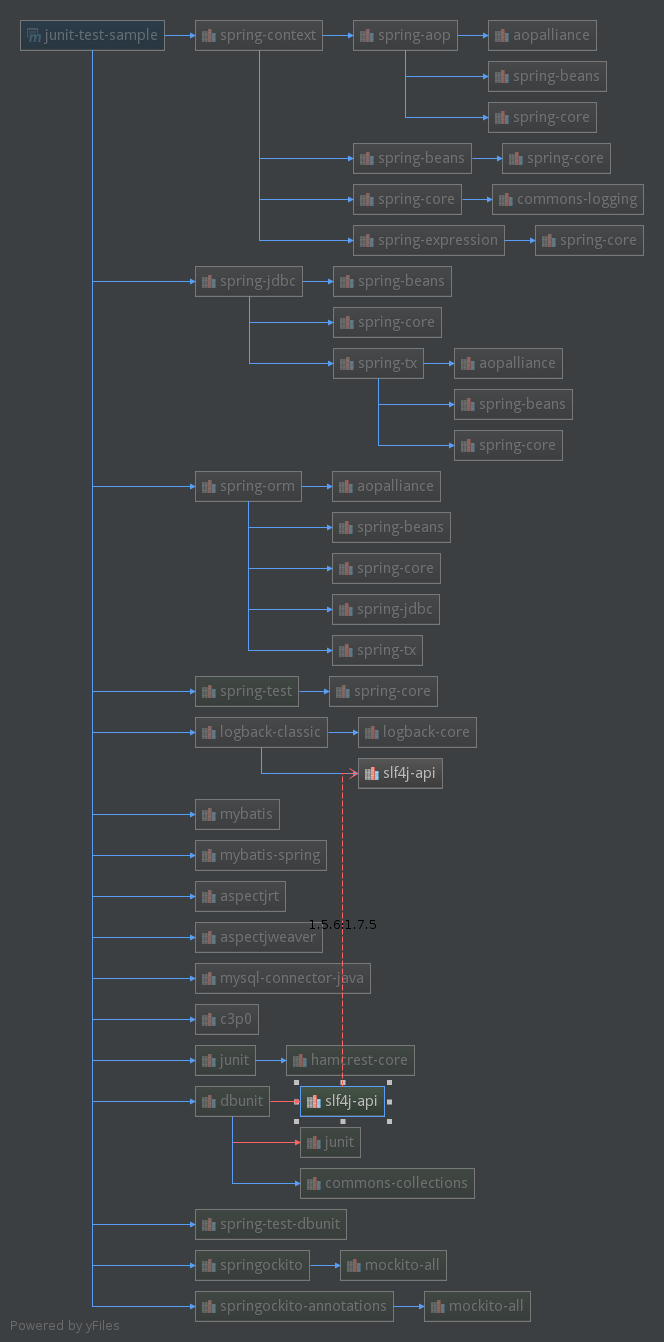
Task: Click mockito-all node beside springockito
Action: tap(394, 1265)
